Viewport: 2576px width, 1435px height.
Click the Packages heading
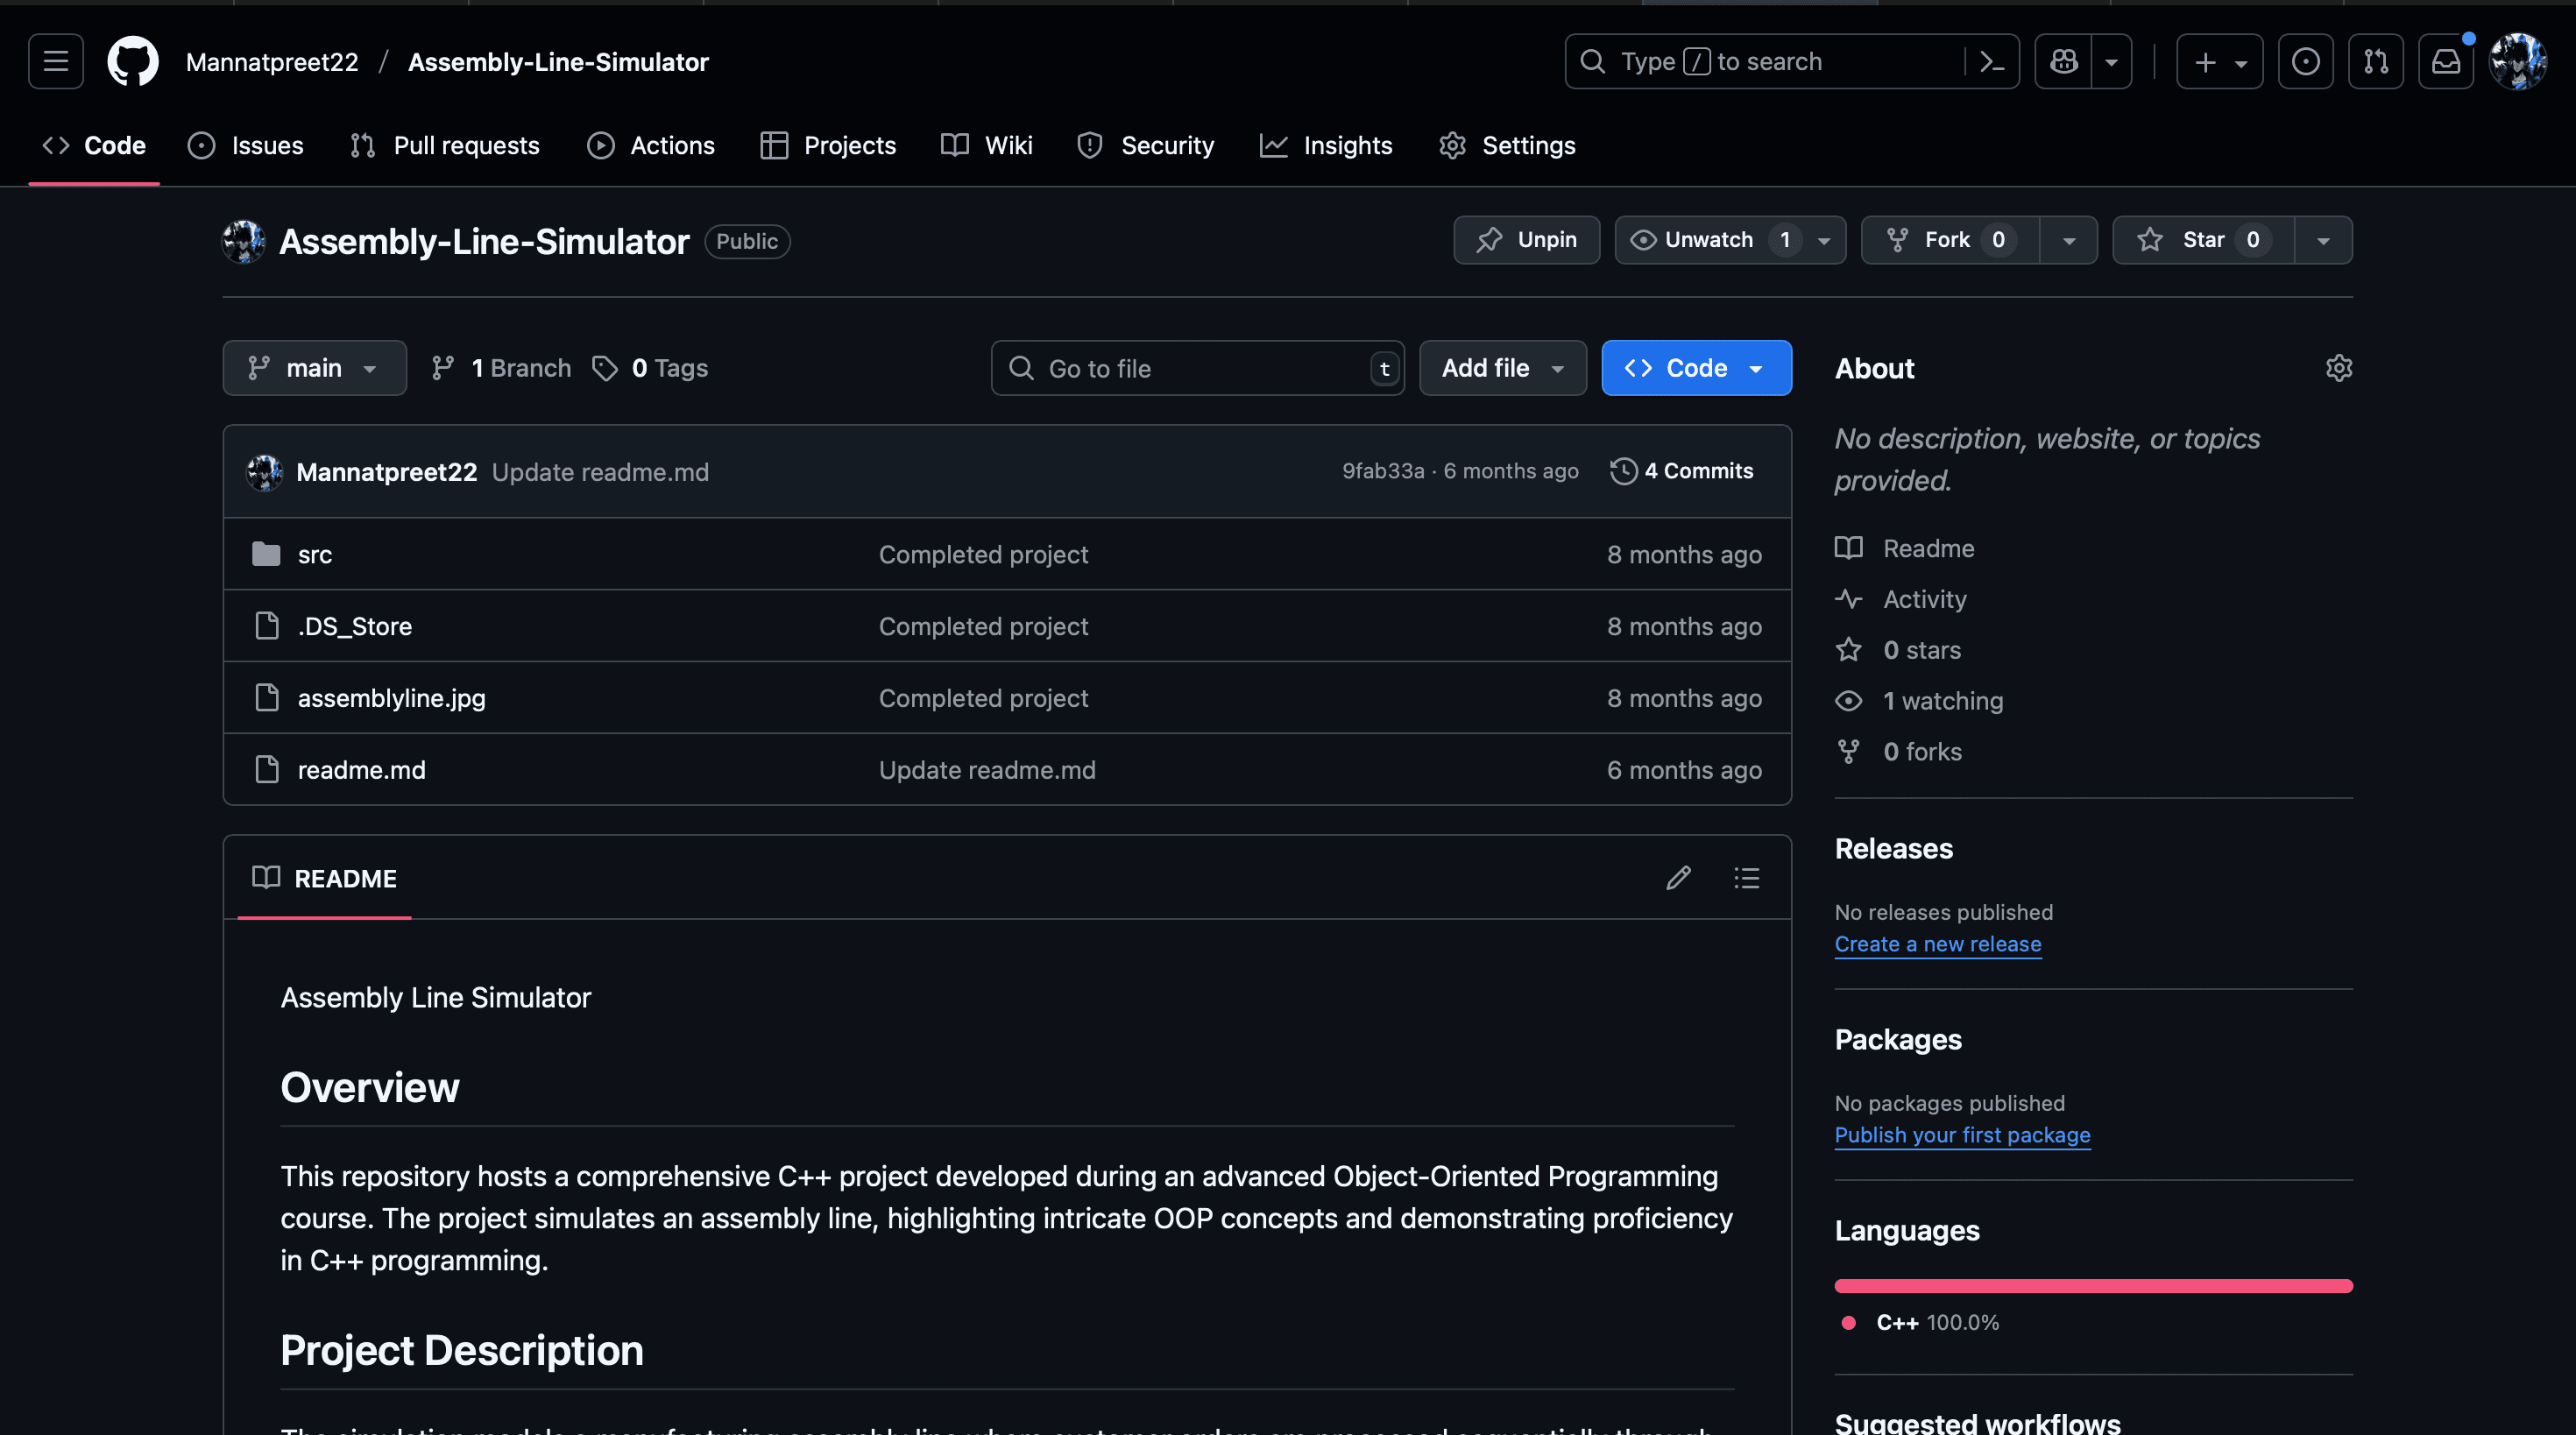[1897, 1040]
